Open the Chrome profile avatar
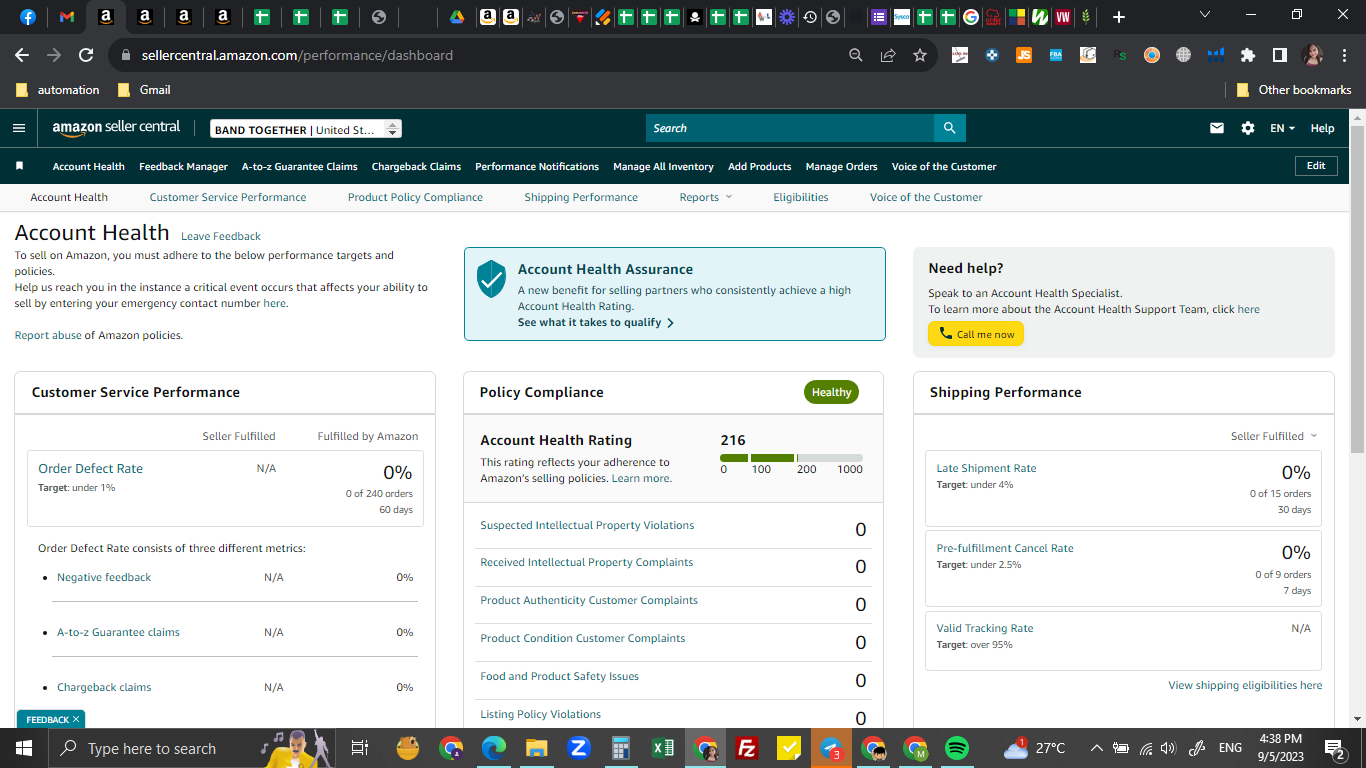Image resolution: width=1366 pixels, height=768 pixels. coord(1312,55)
